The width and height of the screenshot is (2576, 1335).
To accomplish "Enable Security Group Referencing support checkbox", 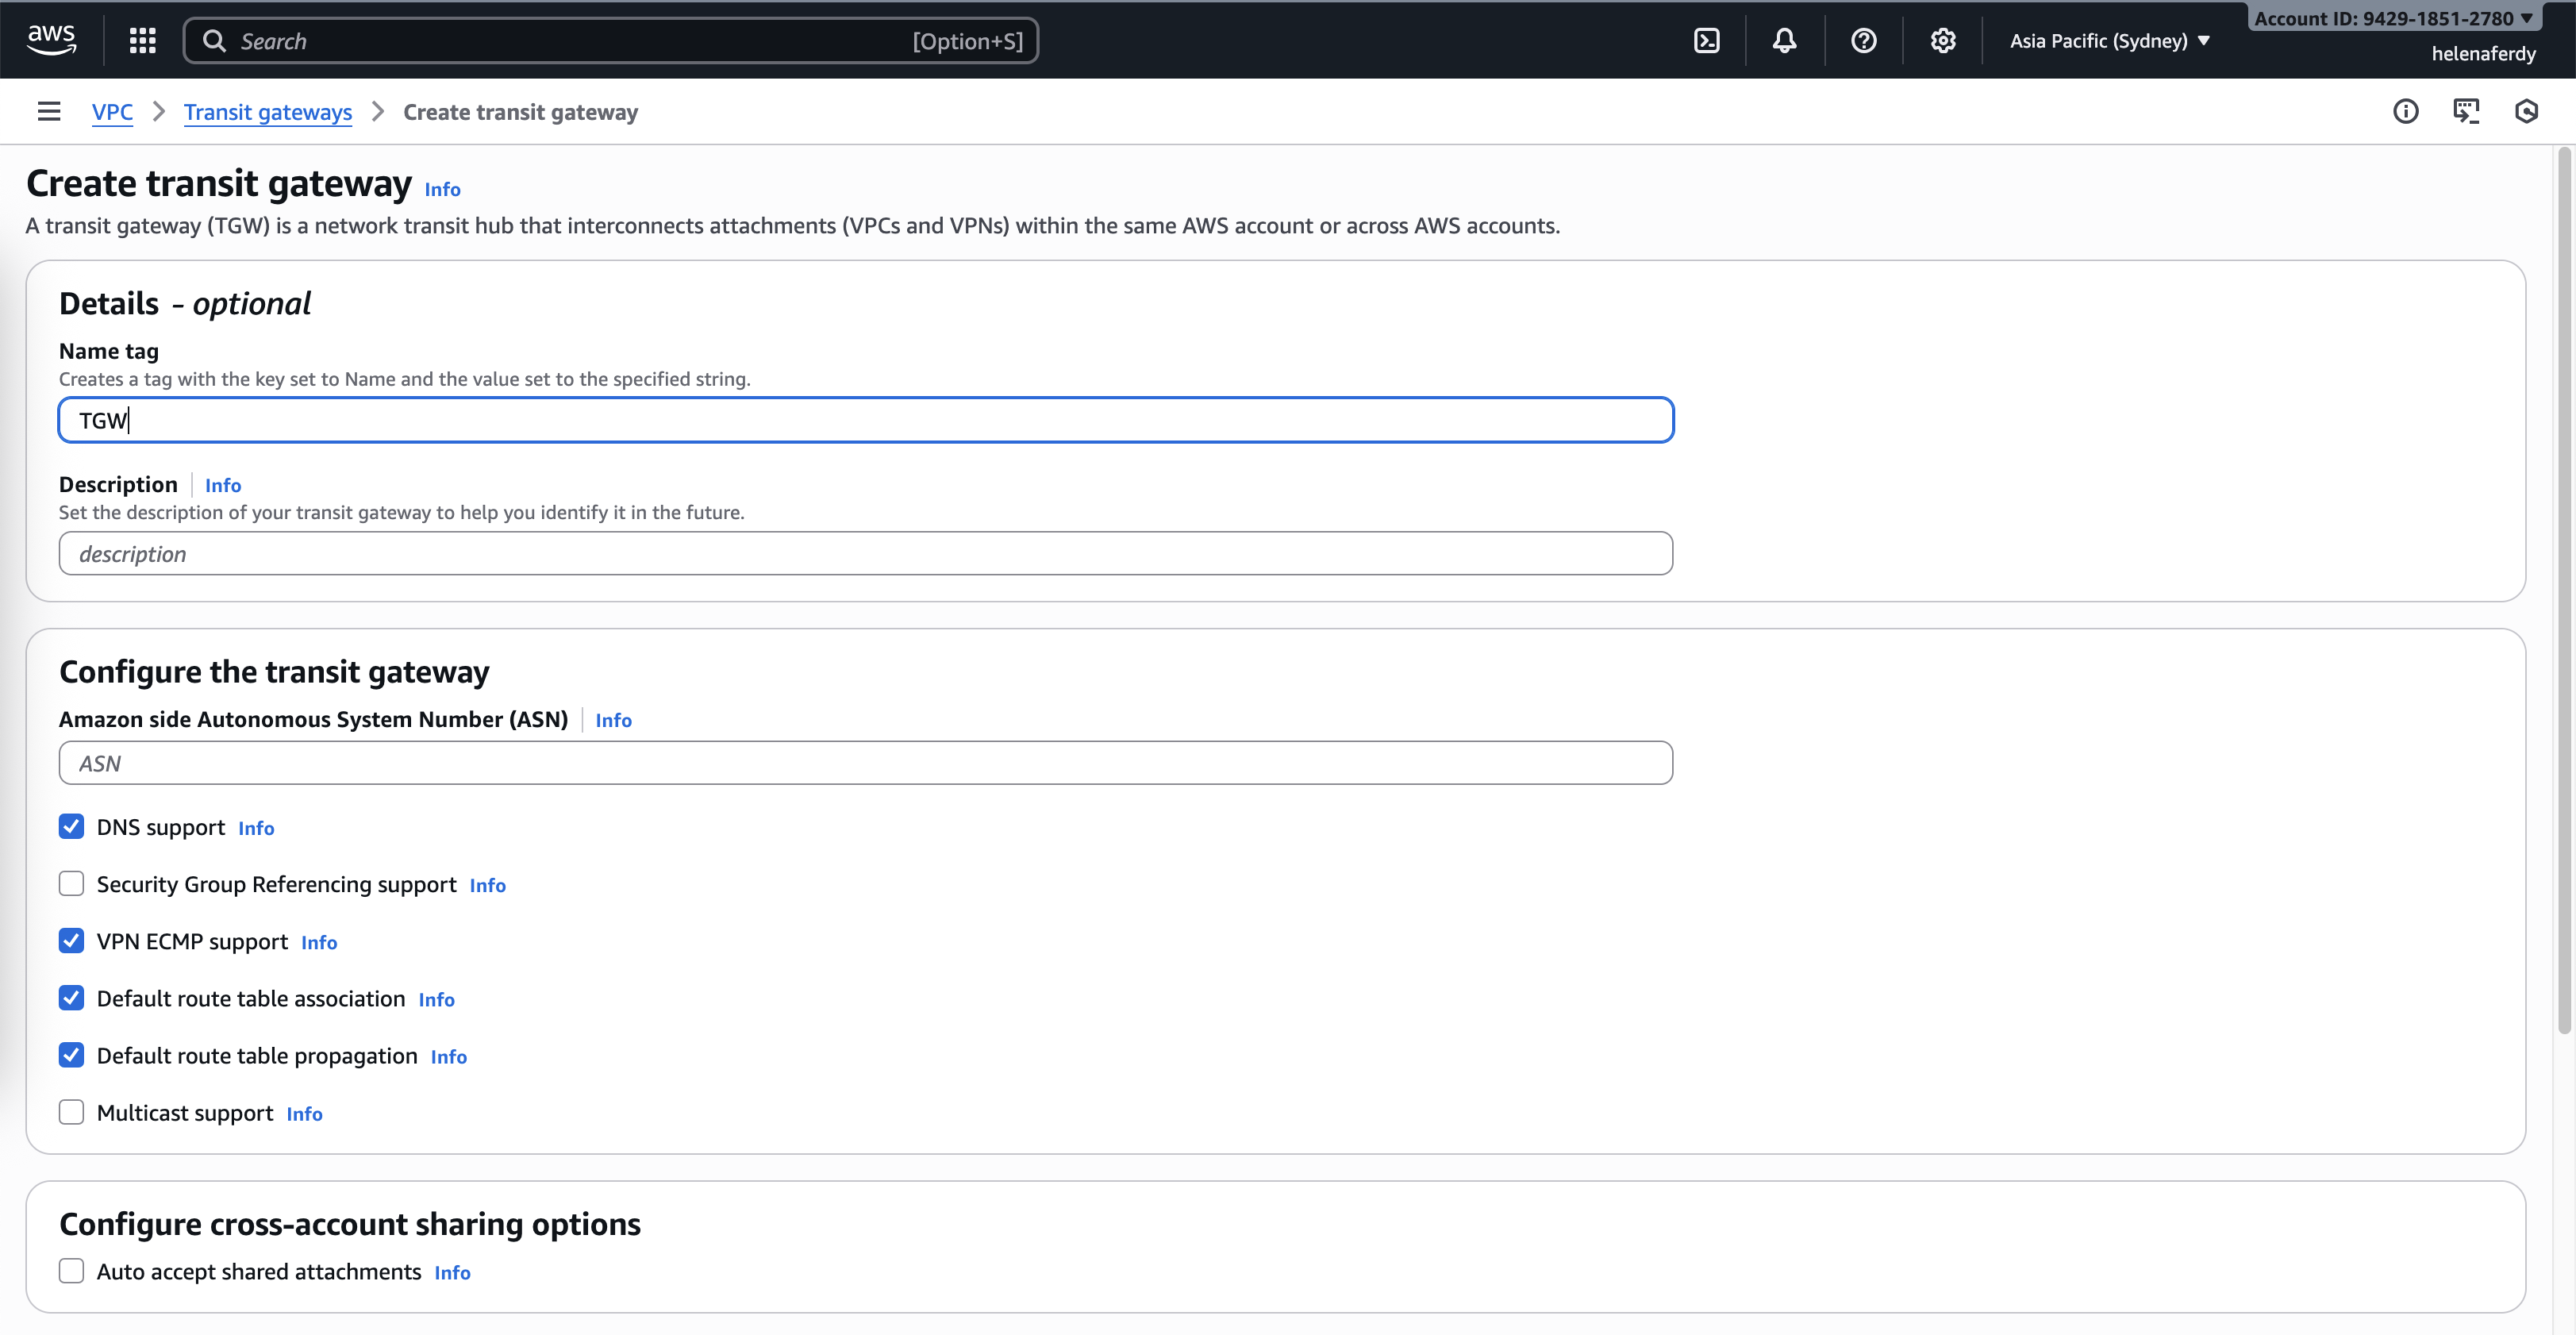I will tap(71, 884).
